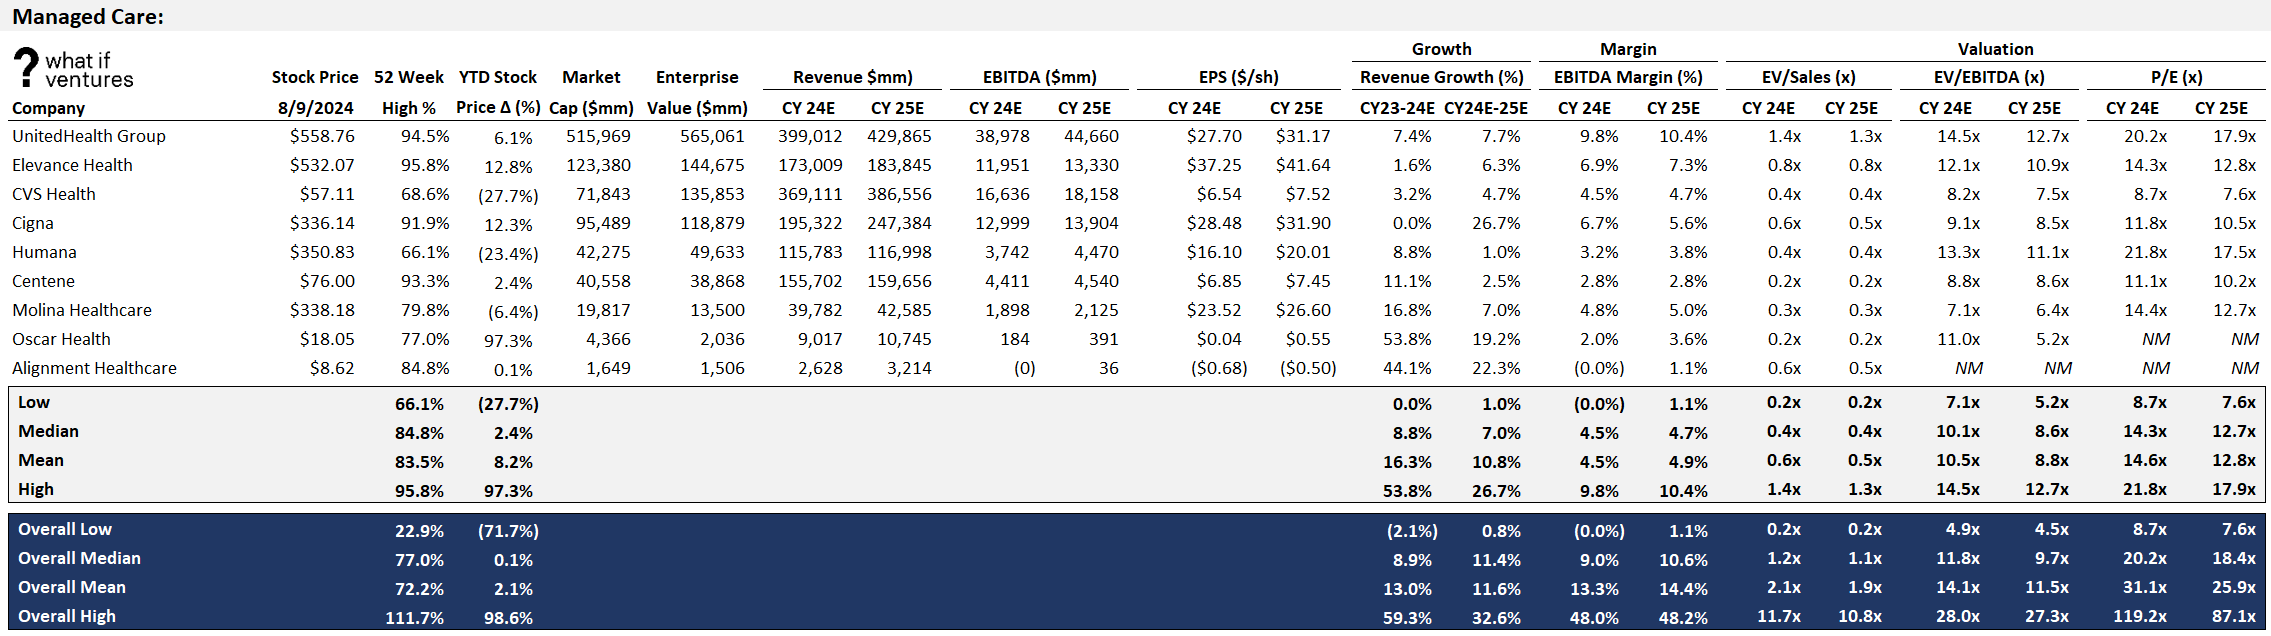Select the EV/EBITDA (x) header

tap(1988, 77)
